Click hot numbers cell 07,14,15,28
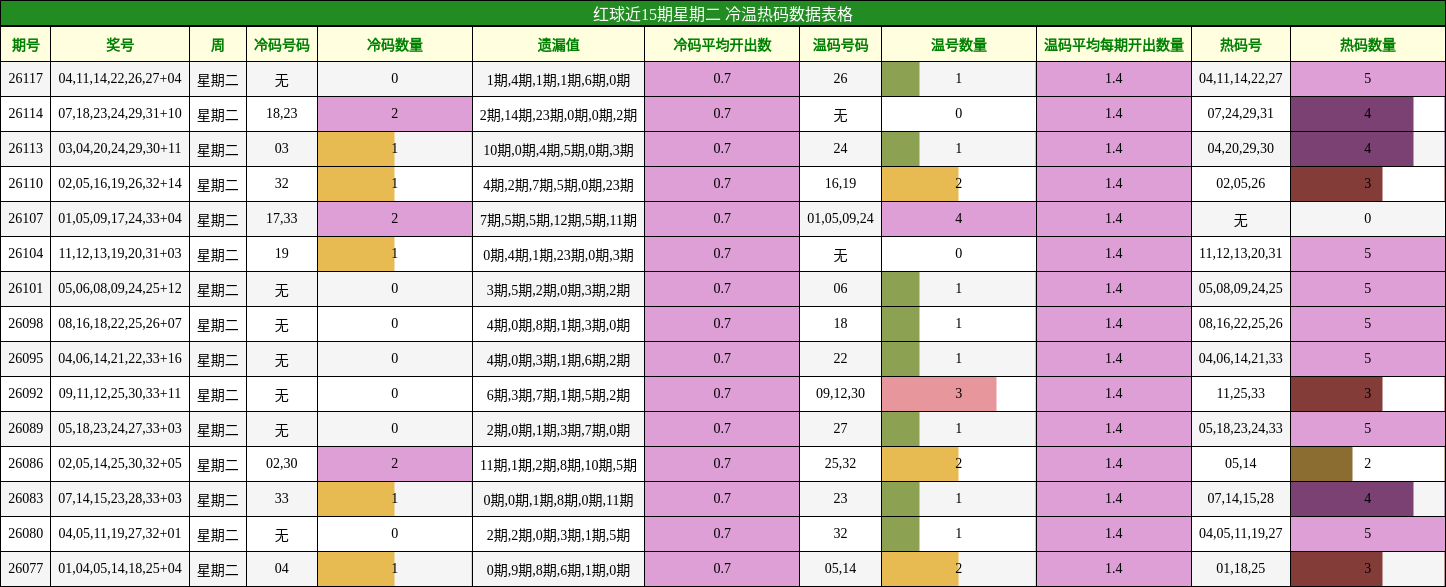 [x=1241, y=499]
